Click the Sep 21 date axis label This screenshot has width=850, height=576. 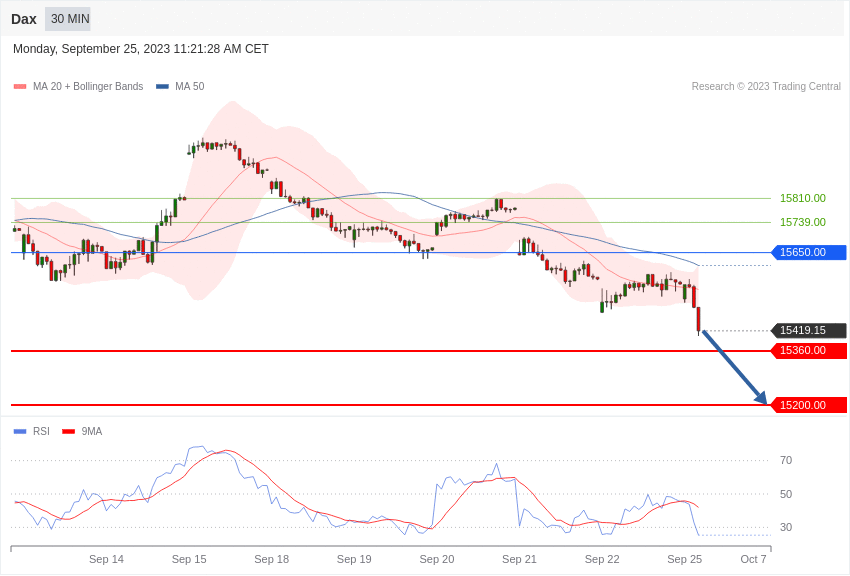click(519, 559)
